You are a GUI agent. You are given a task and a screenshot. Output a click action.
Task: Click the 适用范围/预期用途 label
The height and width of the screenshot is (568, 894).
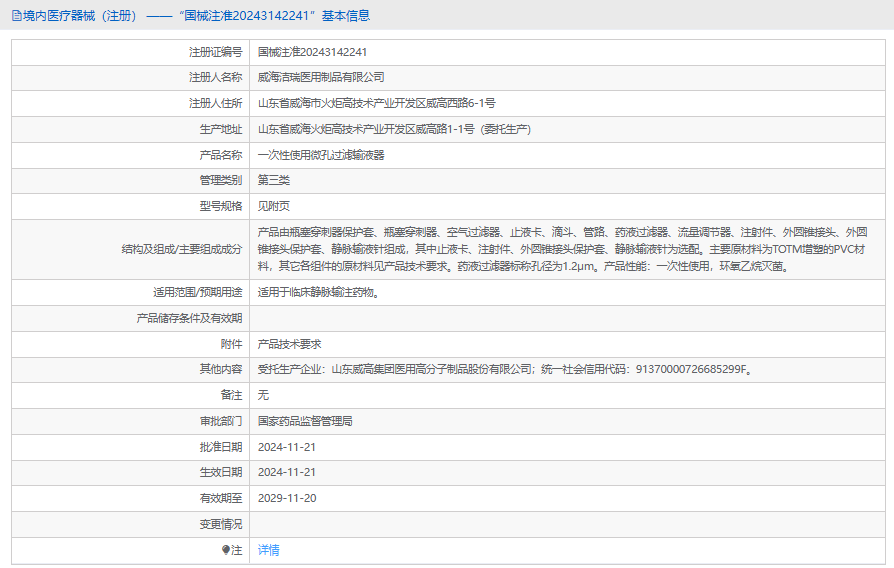click(197, 293)
